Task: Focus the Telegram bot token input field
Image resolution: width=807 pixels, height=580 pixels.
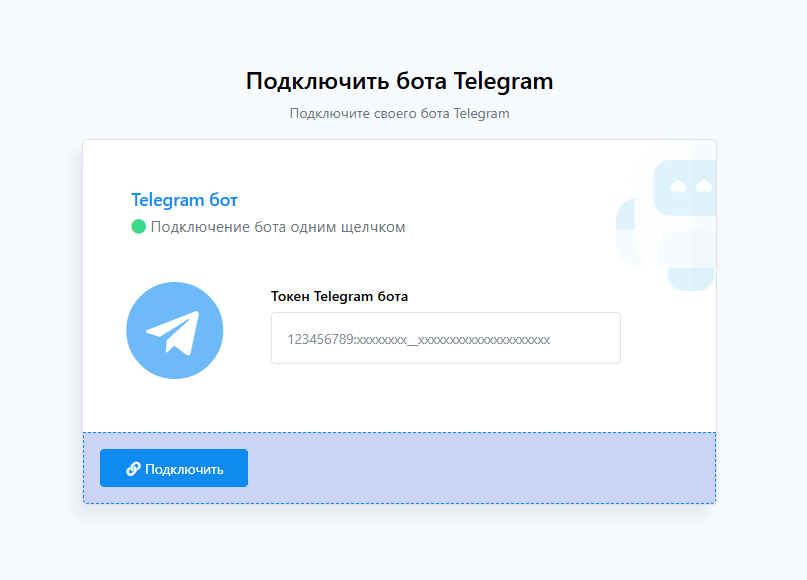Action: coord(446,338)
